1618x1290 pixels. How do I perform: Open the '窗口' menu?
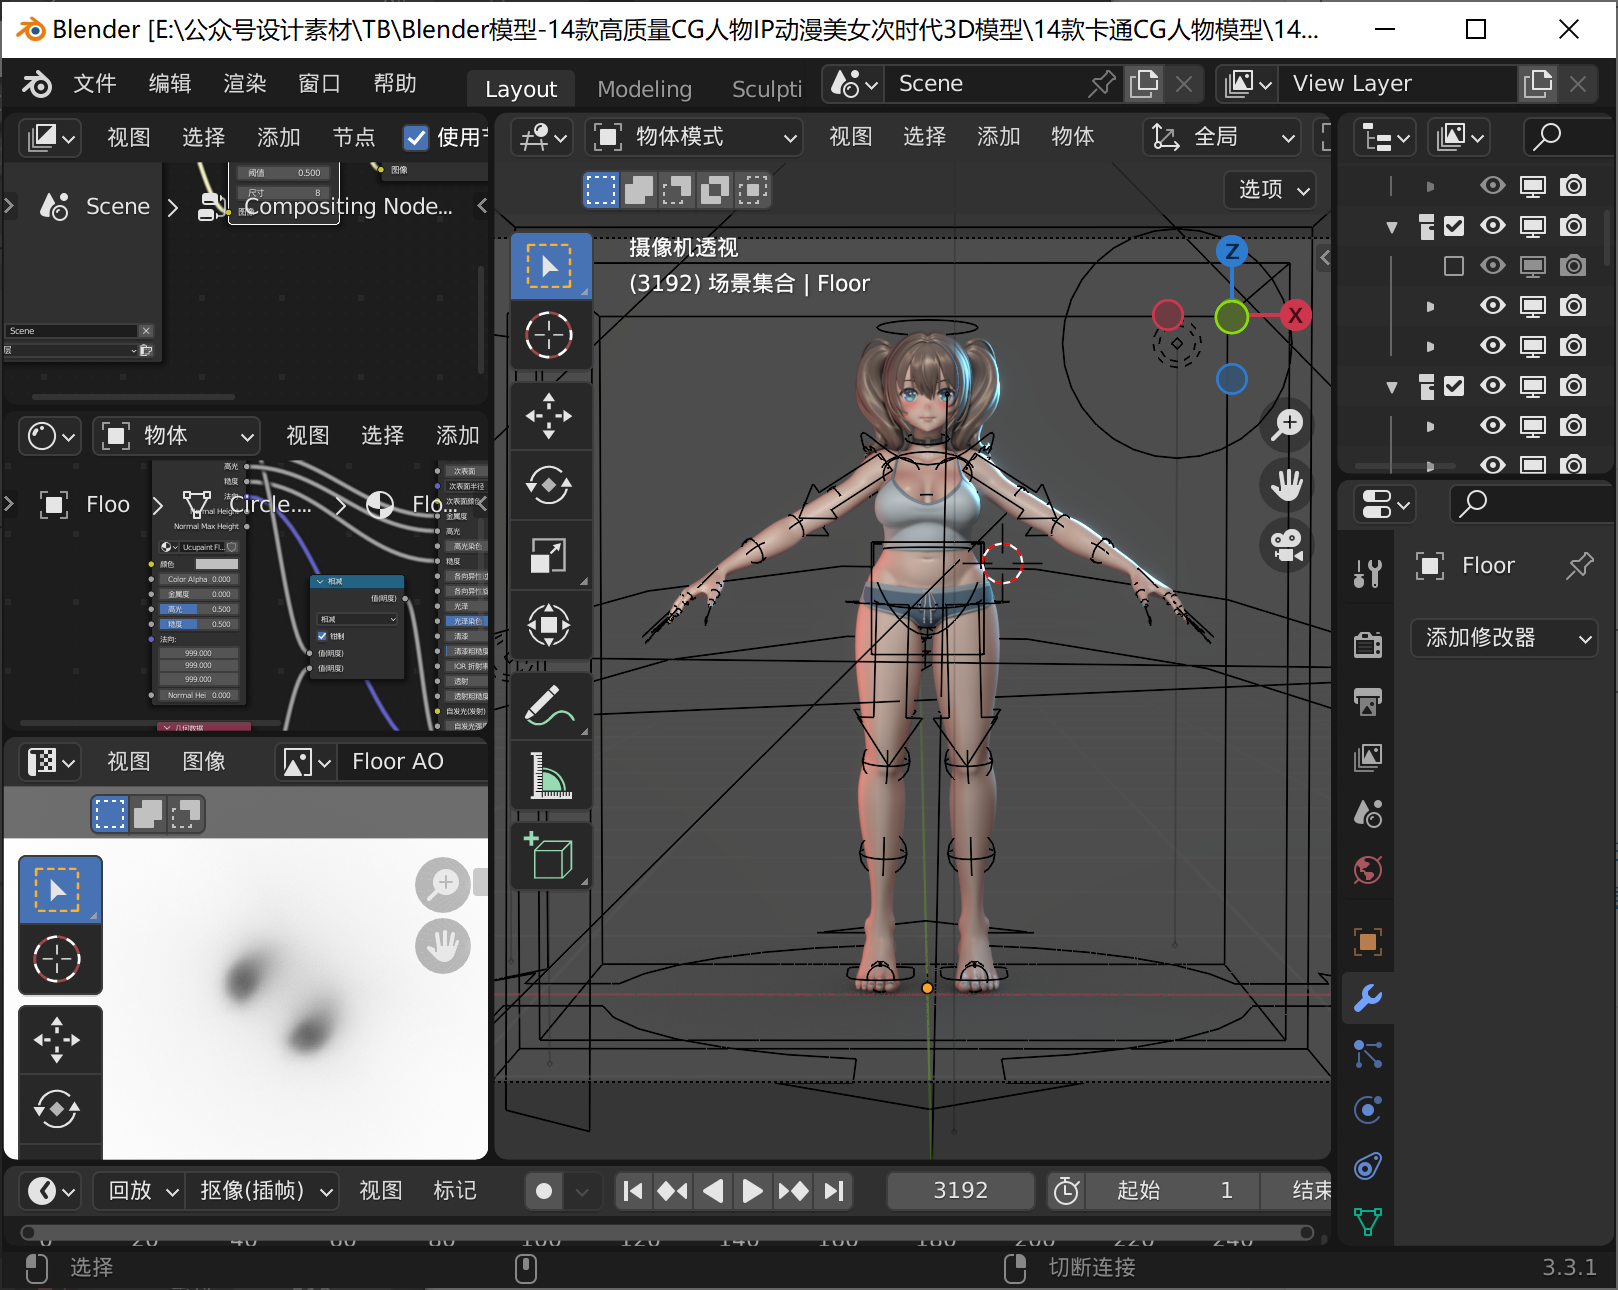coord(320,84)
